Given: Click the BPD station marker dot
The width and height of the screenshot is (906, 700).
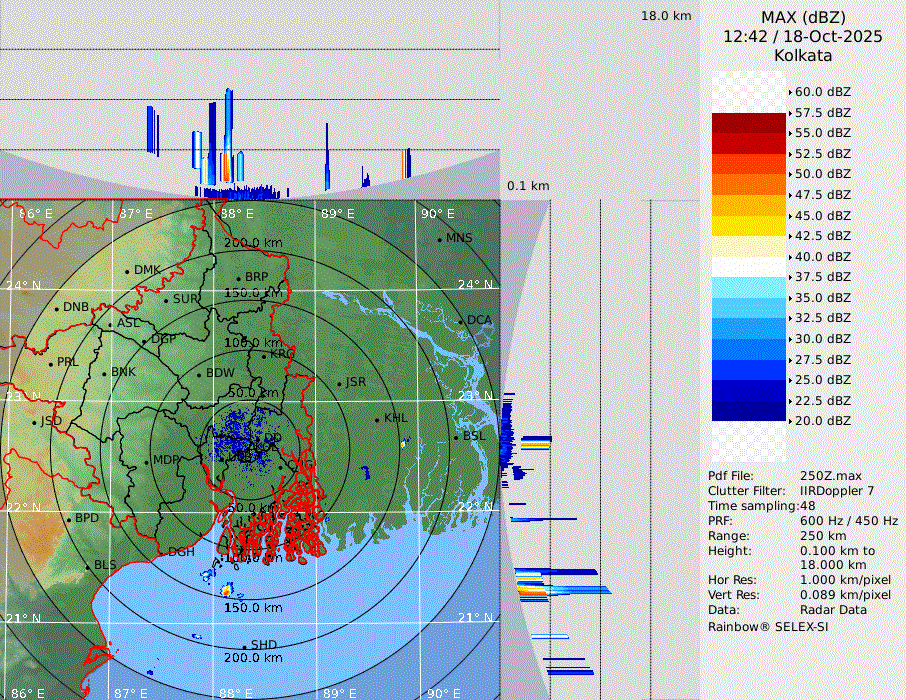Looking at the screenshot, I should tap(68, 519).
